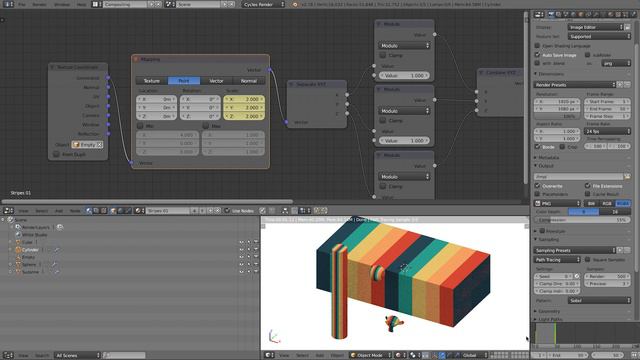Toggle selectable arrow icon for Sphere row
Image resolution: width=640 pixels, height=360 pixels.
pyautogui.click(x=249, y=264)
